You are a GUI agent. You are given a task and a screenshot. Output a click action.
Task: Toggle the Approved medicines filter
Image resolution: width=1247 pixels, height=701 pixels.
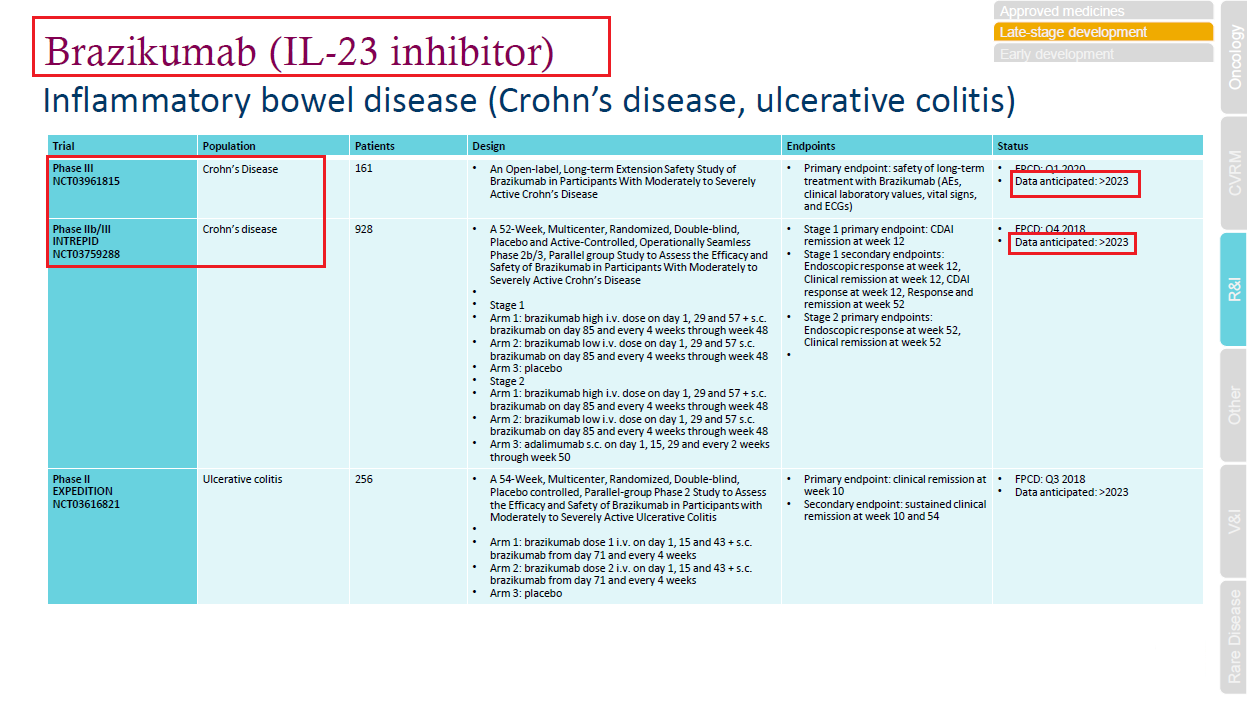click(1102, 12)
